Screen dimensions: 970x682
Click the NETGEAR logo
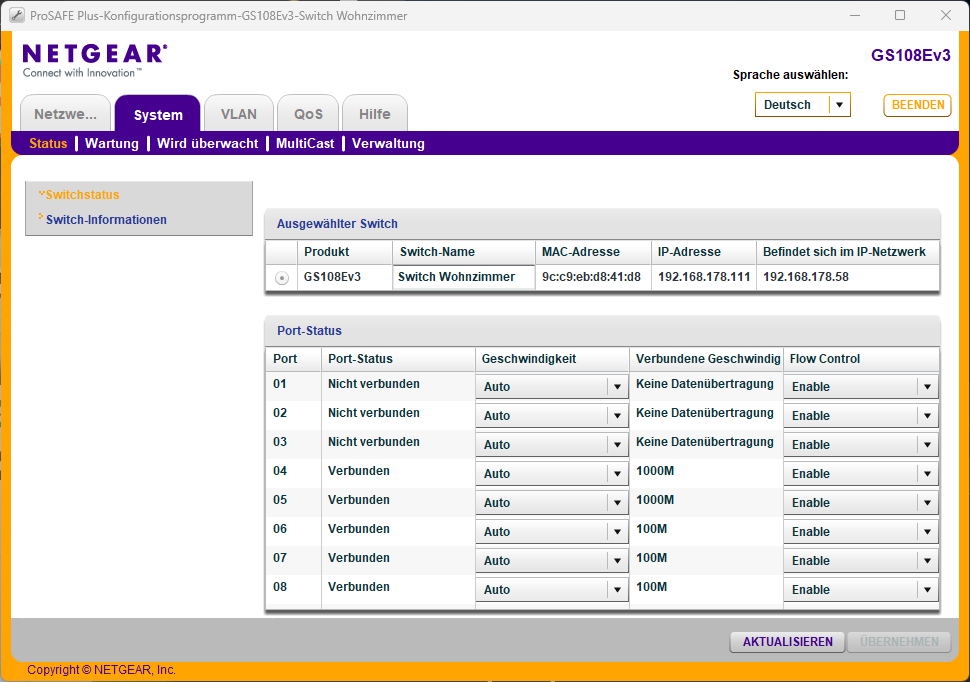pyautogui.click(x=95, y=60)
